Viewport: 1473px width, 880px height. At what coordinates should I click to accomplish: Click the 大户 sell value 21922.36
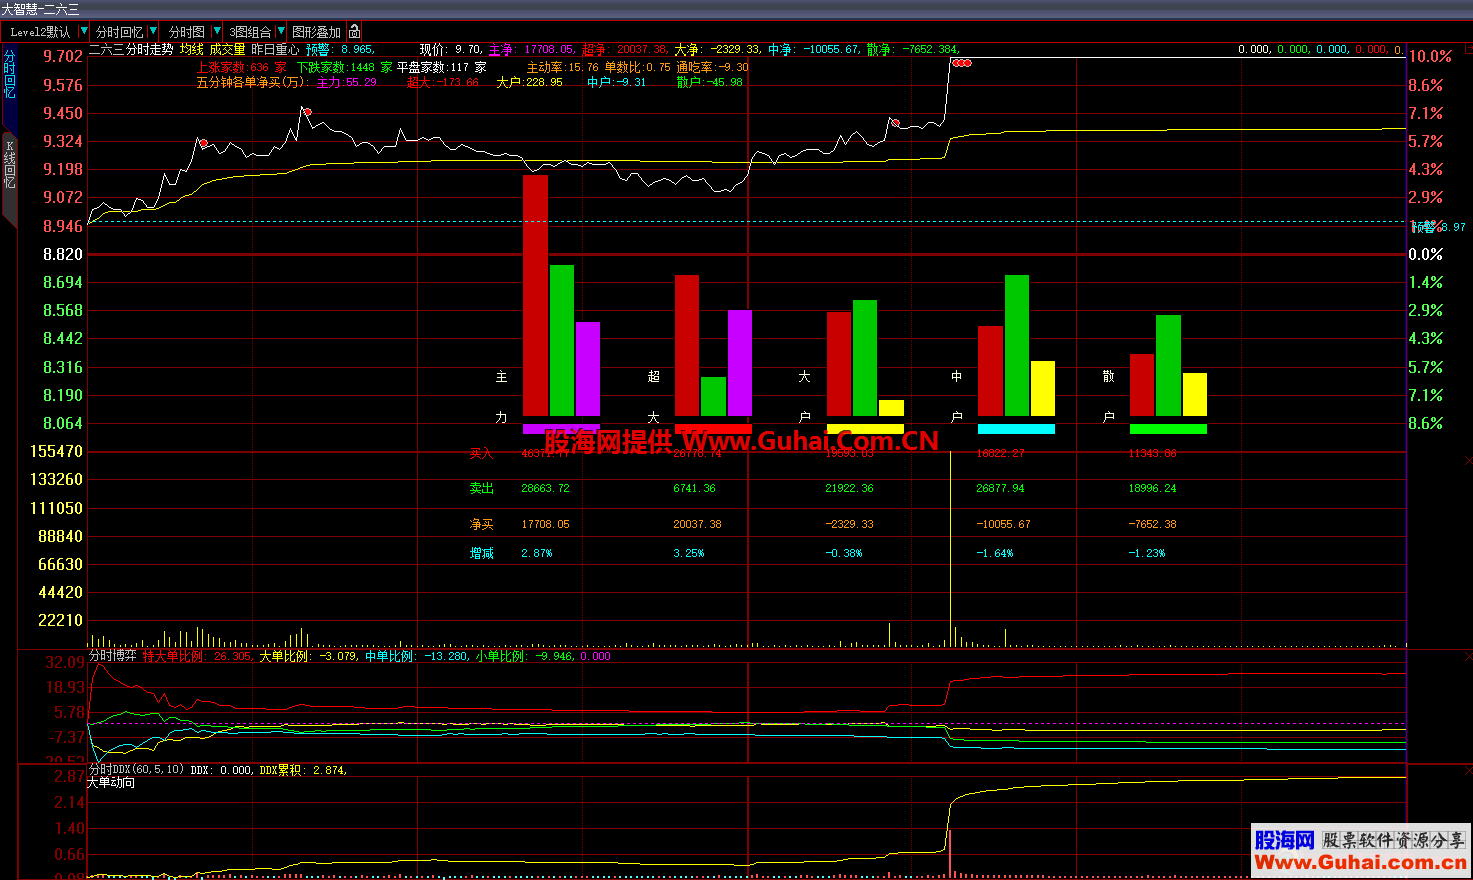click(850, 488)
